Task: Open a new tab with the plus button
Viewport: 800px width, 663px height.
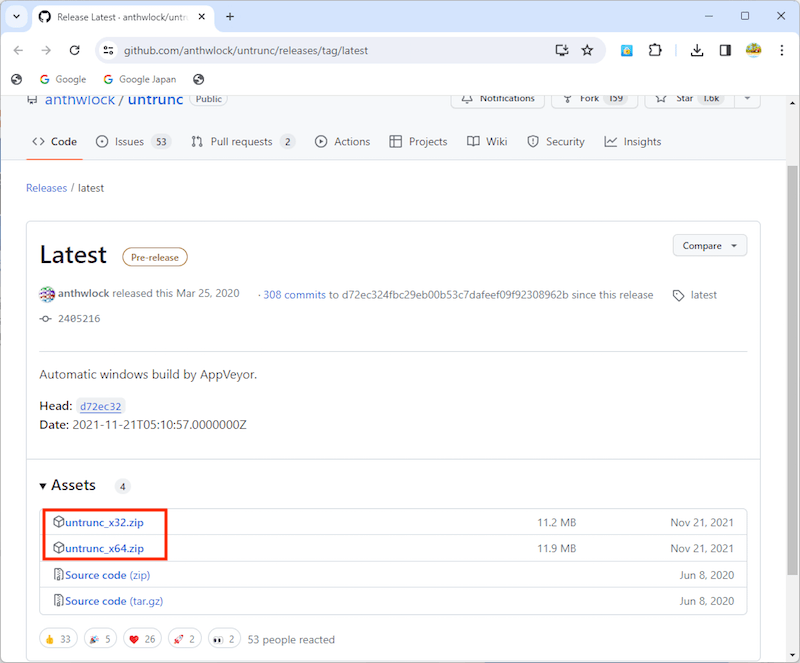Action: point(230,17)
